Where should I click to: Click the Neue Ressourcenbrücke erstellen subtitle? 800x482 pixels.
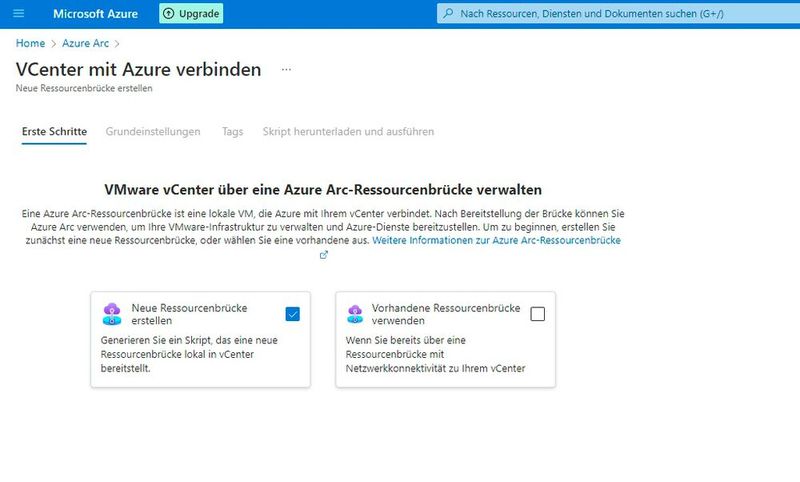pos(84,88)
